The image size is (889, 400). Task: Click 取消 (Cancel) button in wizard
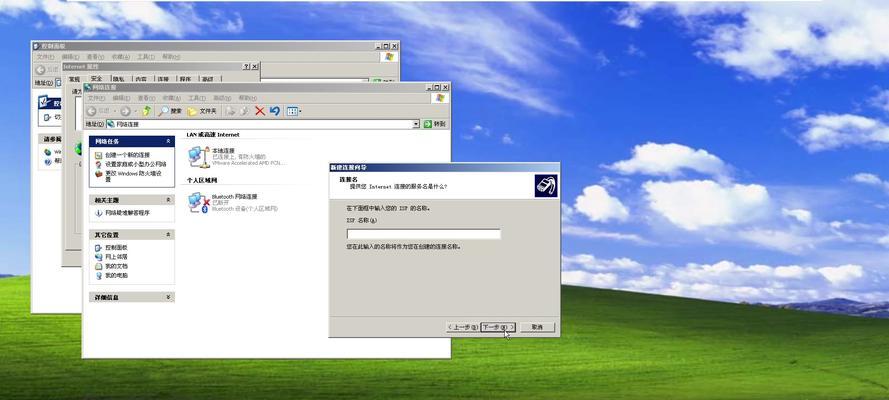point(537,327)
